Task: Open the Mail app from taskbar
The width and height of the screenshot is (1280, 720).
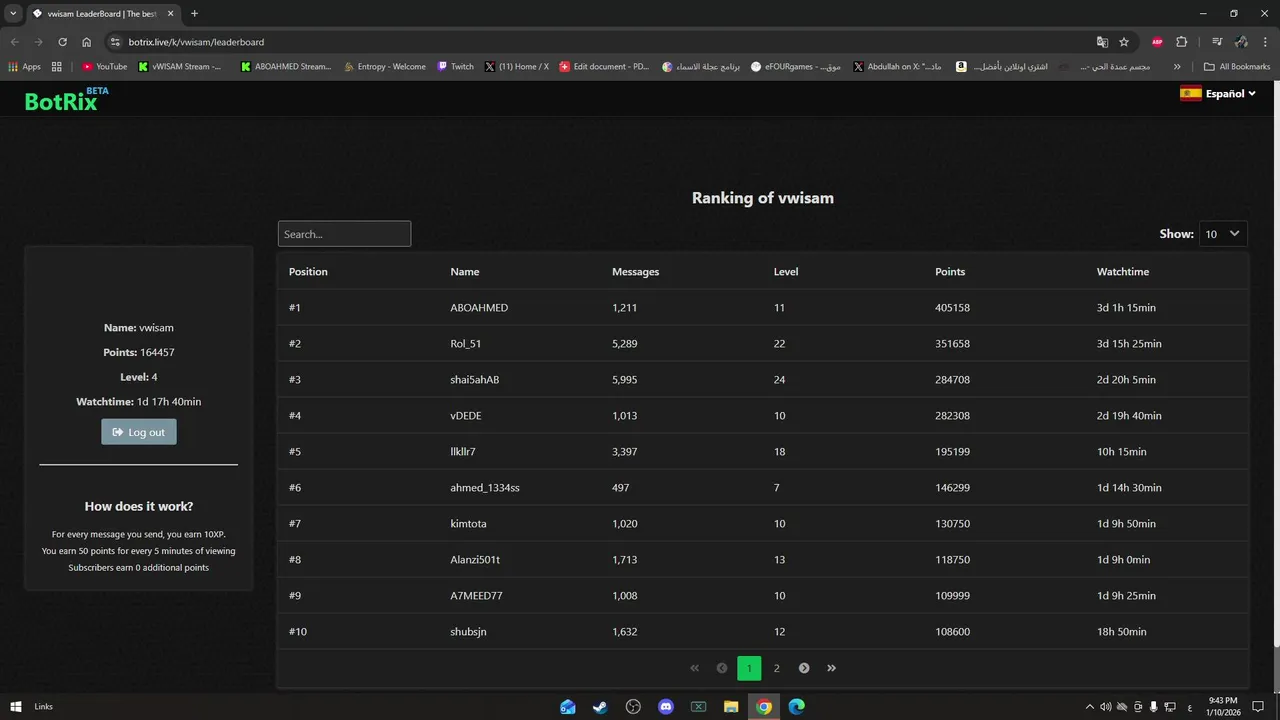Action: point(568,707)
